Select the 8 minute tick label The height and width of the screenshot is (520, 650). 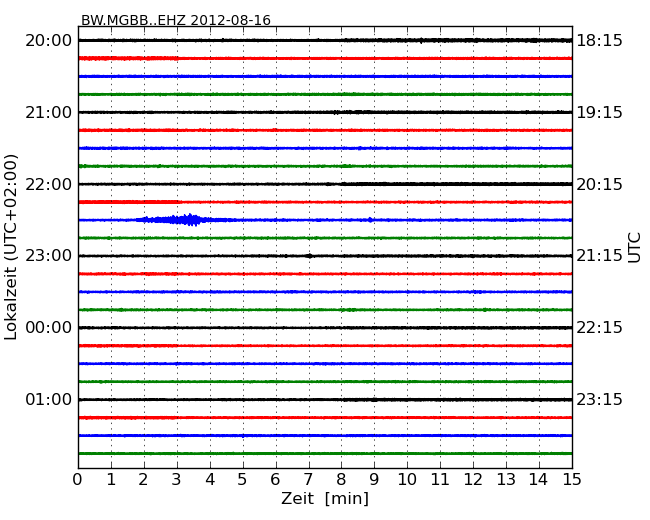[341, 479]
